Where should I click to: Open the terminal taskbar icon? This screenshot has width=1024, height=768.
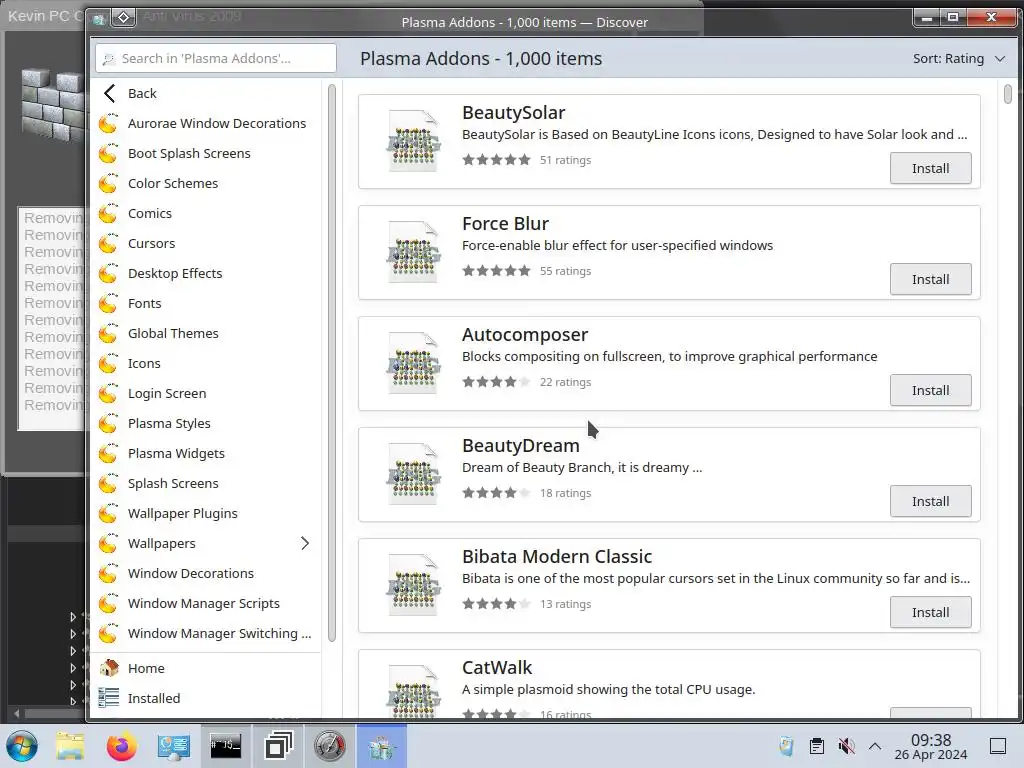[225, 746]
